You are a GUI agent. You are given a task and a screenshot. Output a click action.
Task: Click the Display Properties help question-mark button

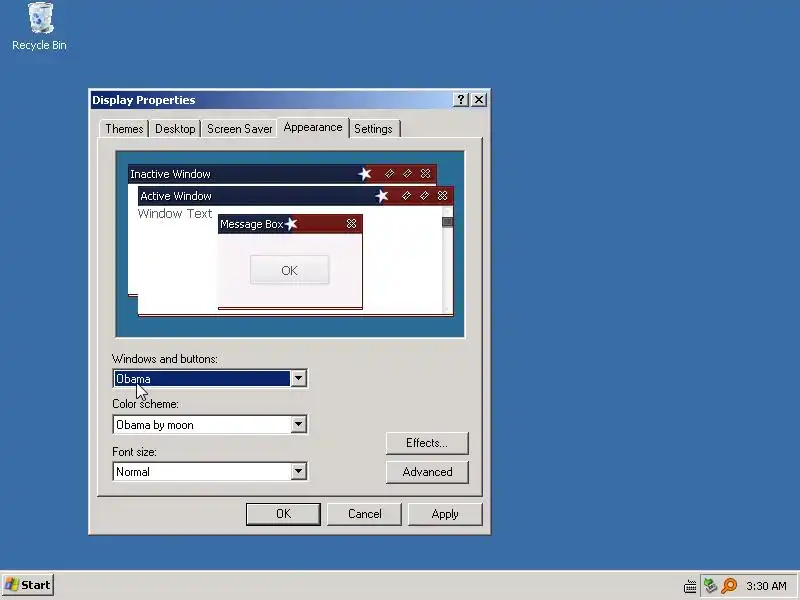click(461, 99)
